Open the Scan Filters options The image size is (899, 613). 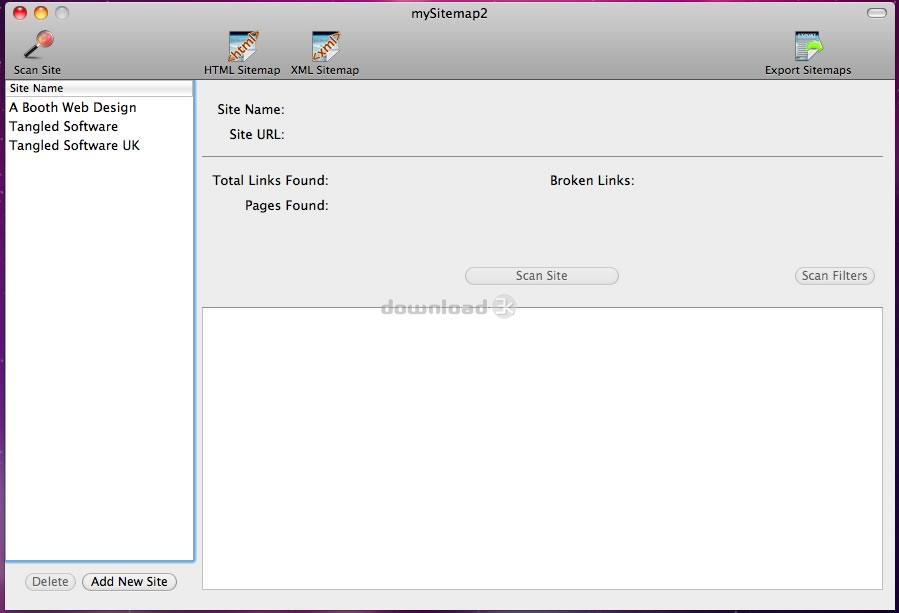835,276
